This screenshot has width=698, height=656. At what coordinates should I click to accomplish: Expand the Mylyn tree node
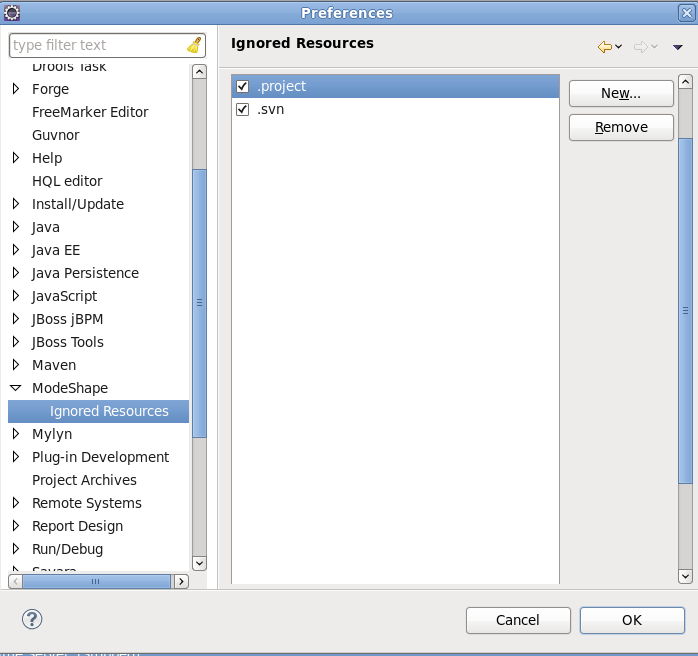16,433
